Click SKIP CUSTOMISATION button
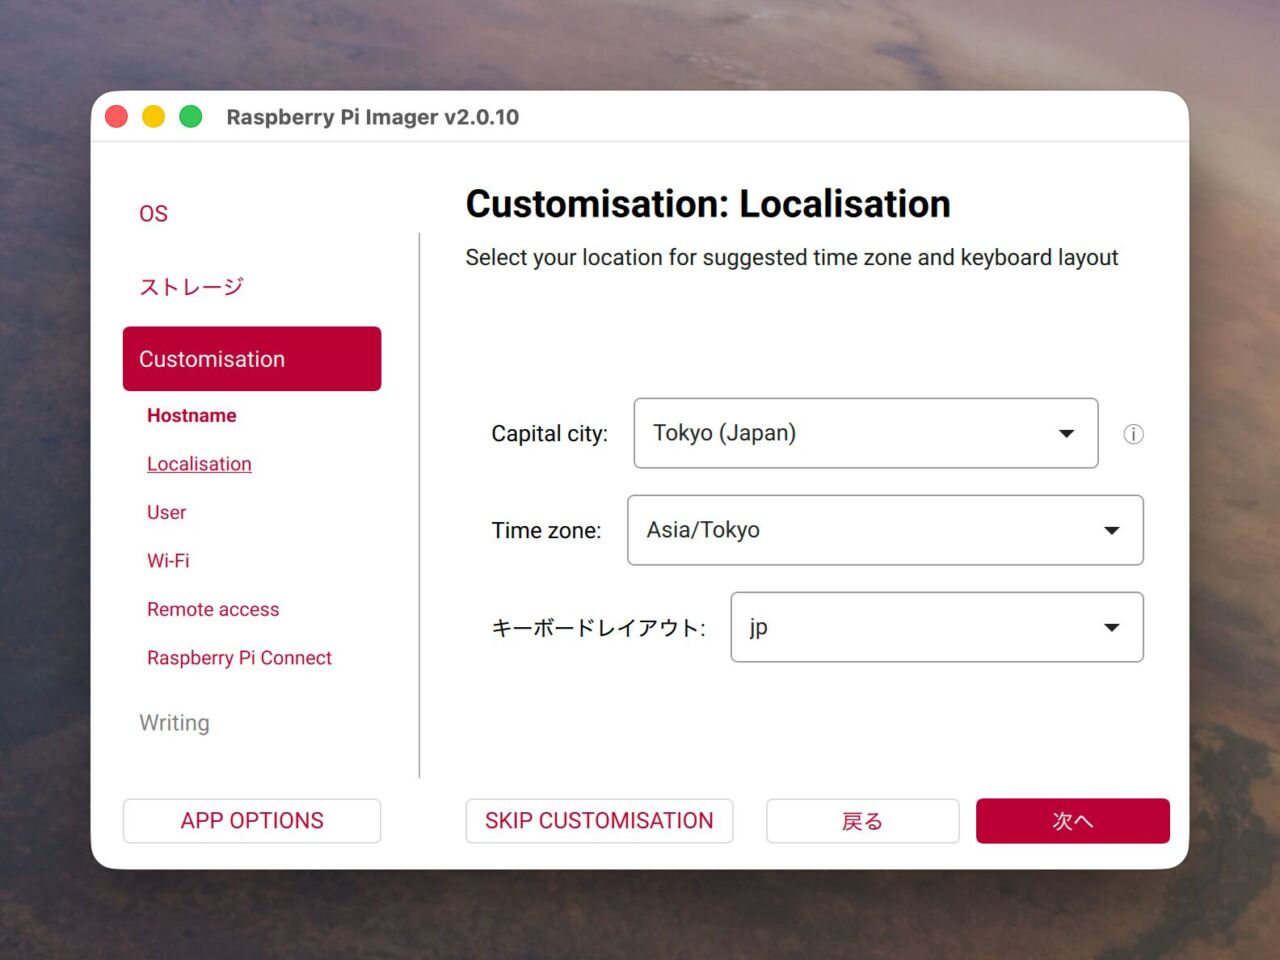The height and width of the screenshot is (960, 1280). tap(599, 821)
